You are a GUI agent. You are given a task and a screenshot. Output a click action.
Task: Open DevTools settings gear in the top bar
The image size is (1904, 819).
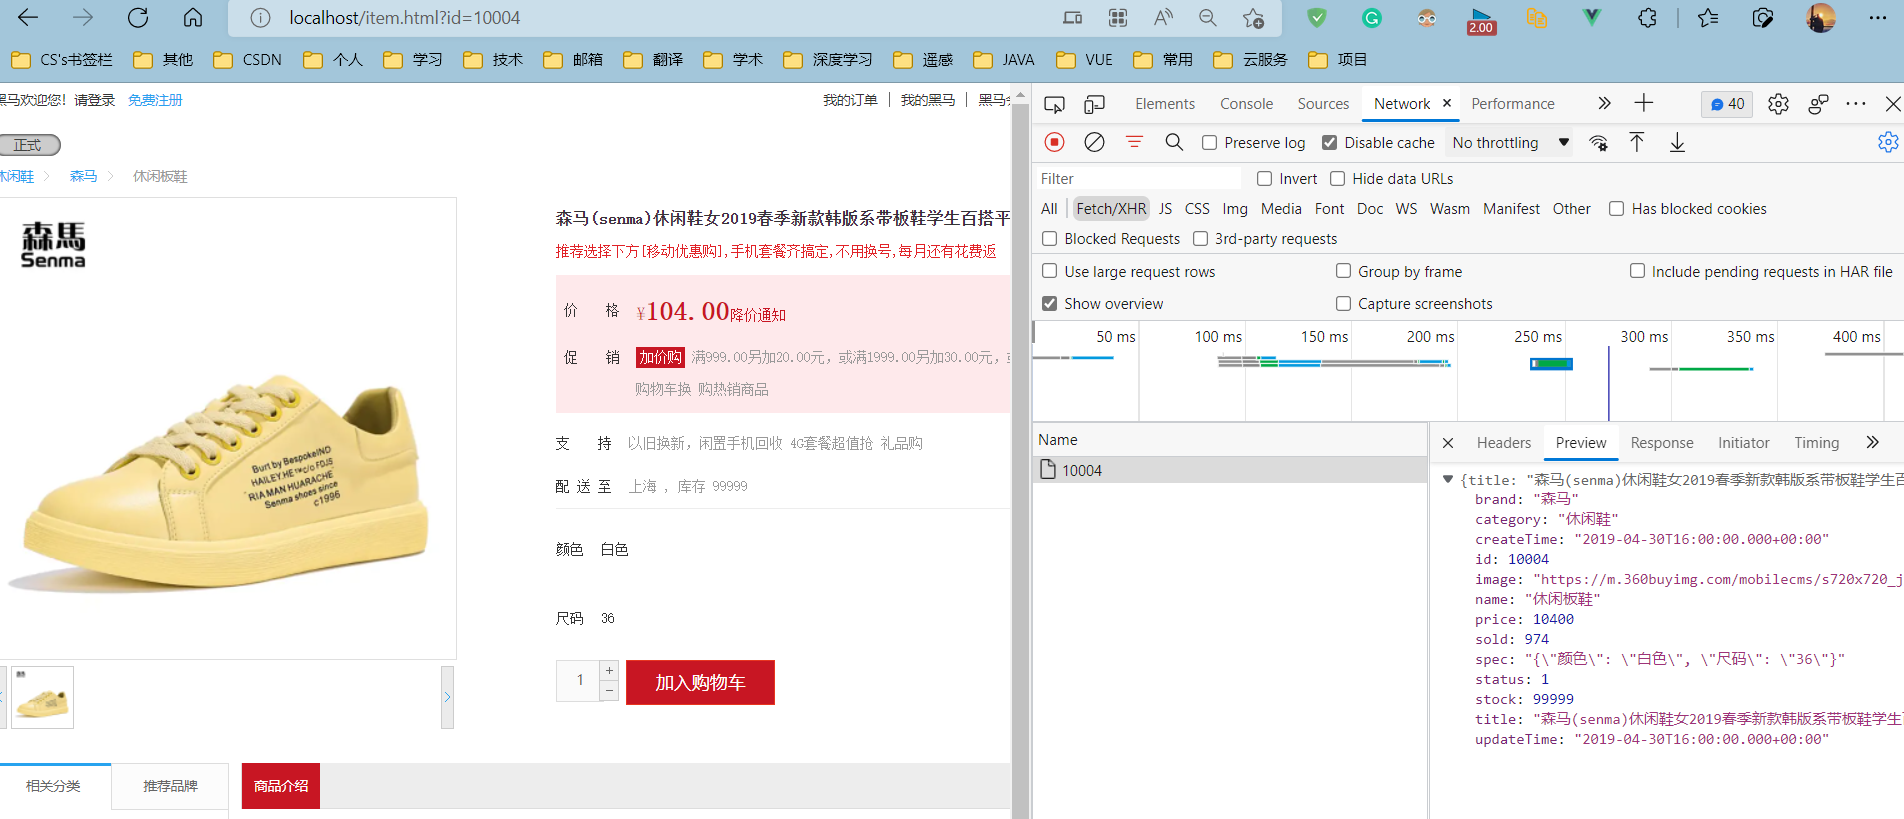pos(1778,104)
